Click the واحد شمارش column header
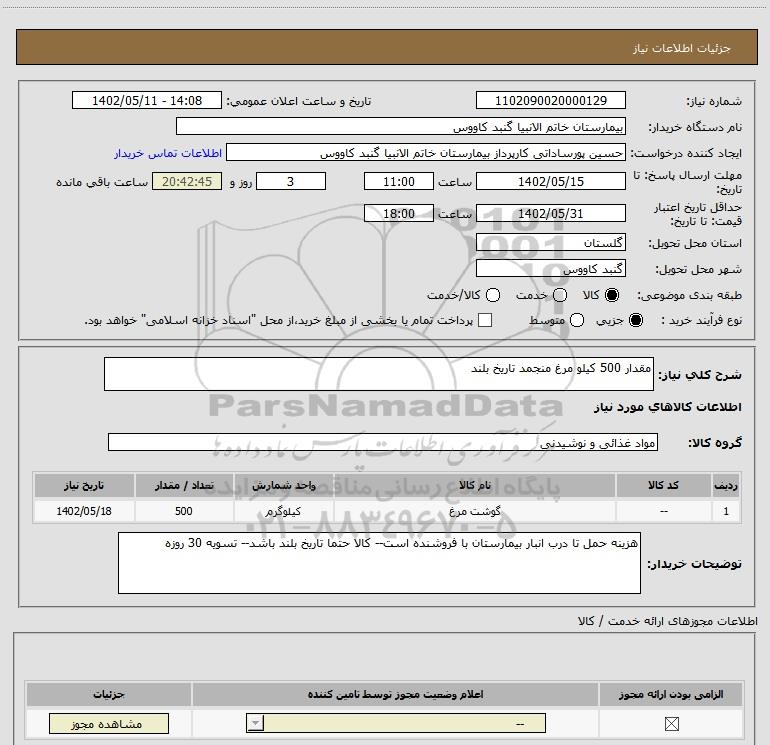This screenshot has width=770, height=745. pos(283,485)
